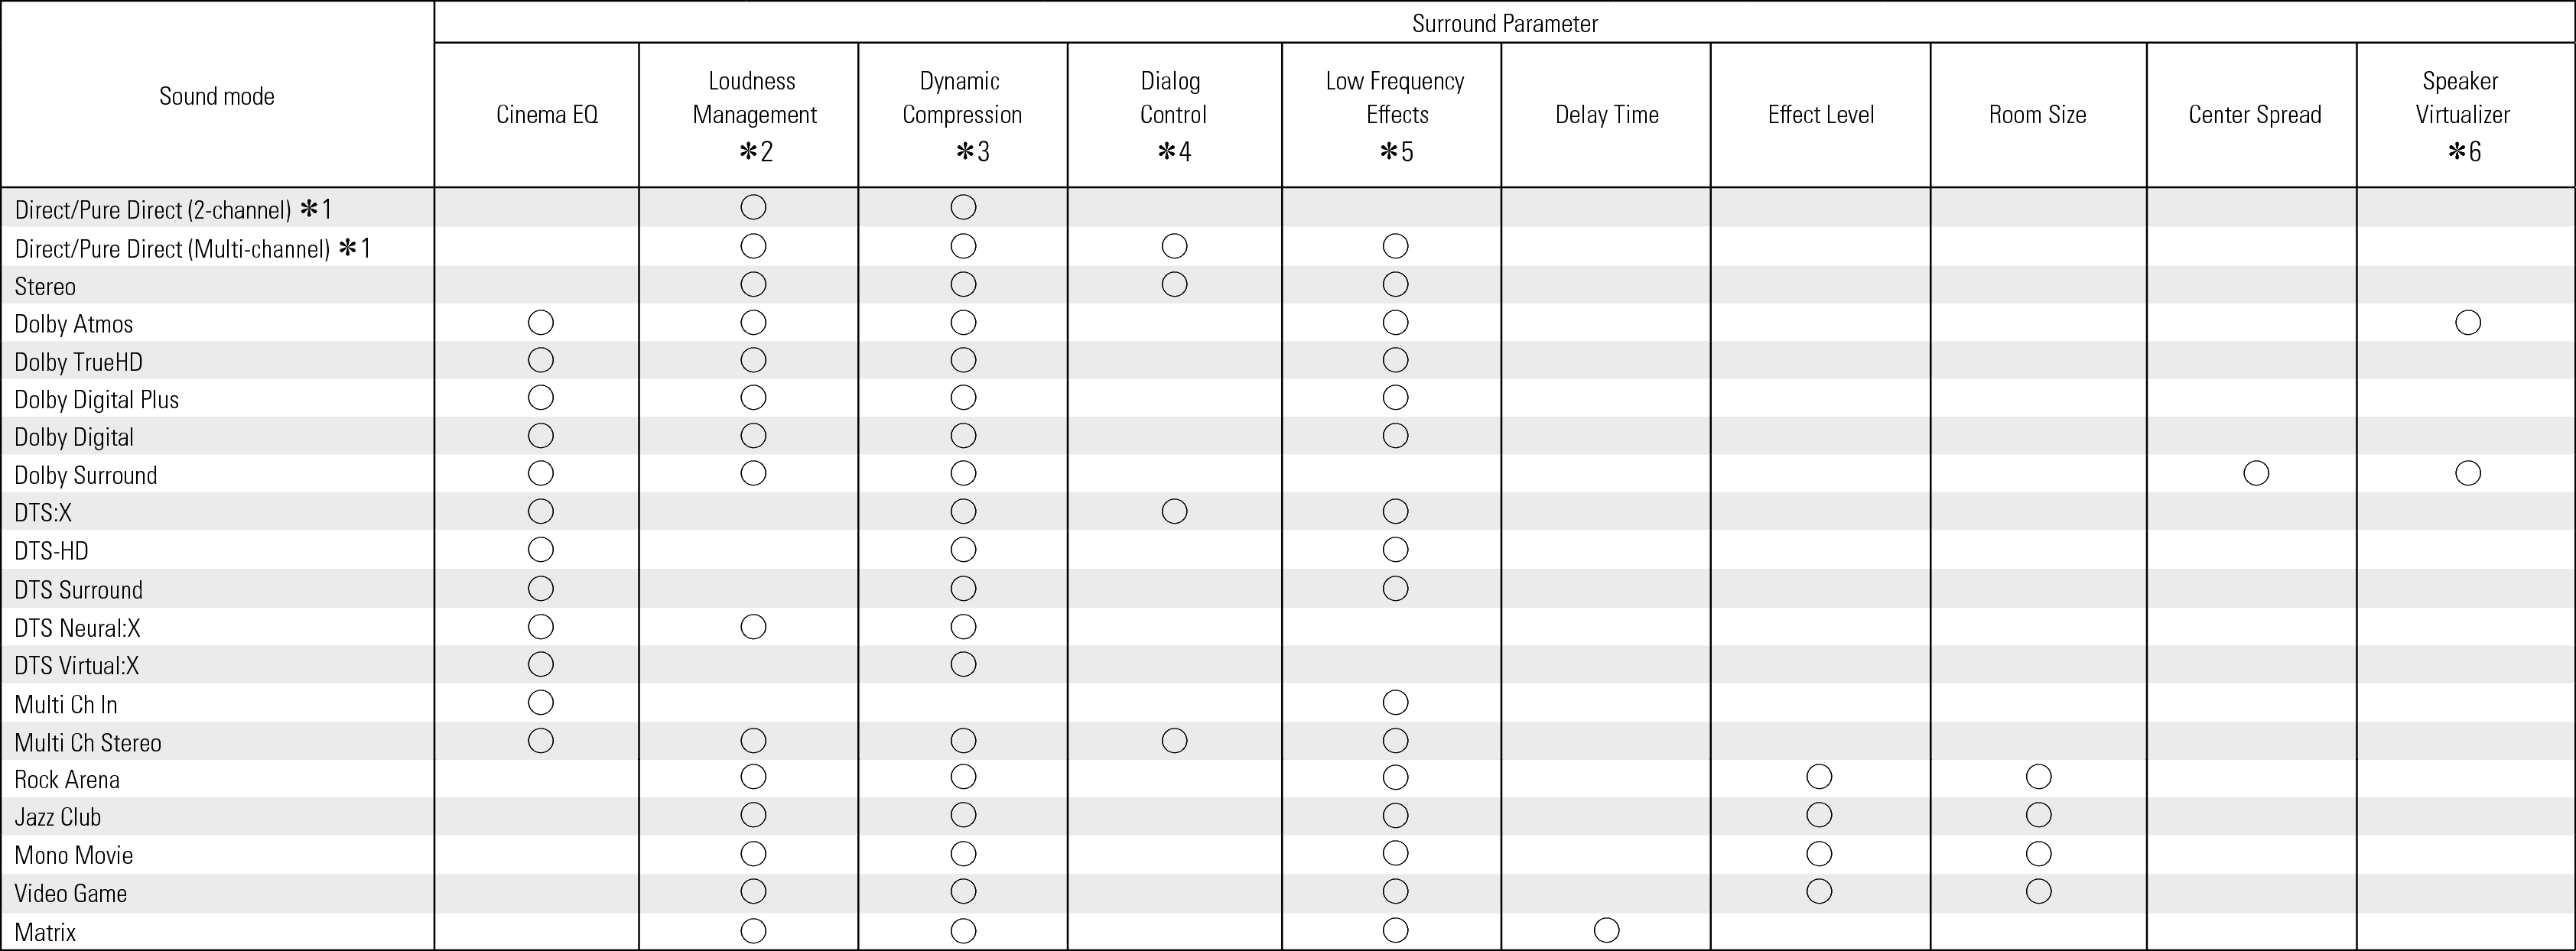Click Speaker Virtualizer circle in Dolby Surround row
The image size is (2576, 951).
(2467, 473)
